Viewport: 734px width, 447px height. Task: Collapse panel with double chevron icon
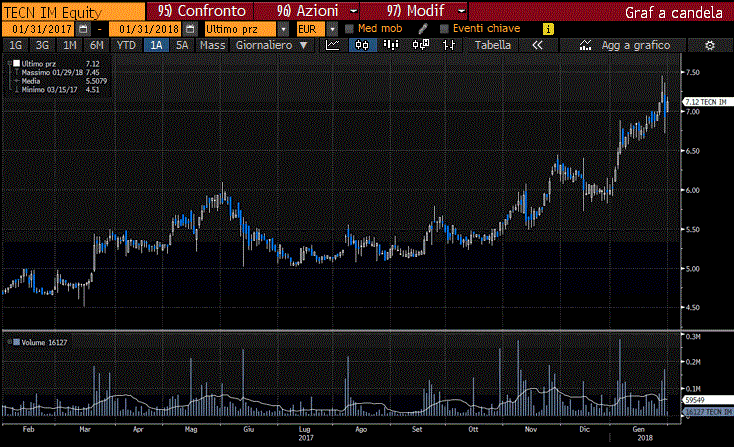coord(537,46)
